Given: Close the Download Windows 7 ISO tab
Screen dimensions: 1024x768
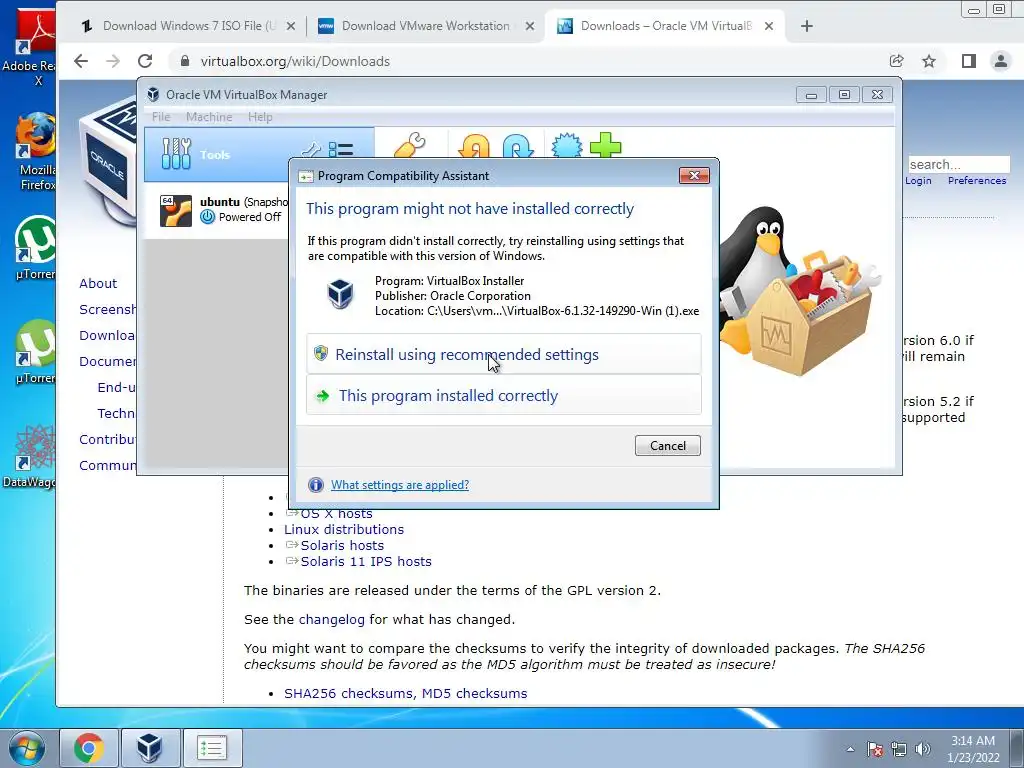Looking at the screenshot, I should pos(291,26).
